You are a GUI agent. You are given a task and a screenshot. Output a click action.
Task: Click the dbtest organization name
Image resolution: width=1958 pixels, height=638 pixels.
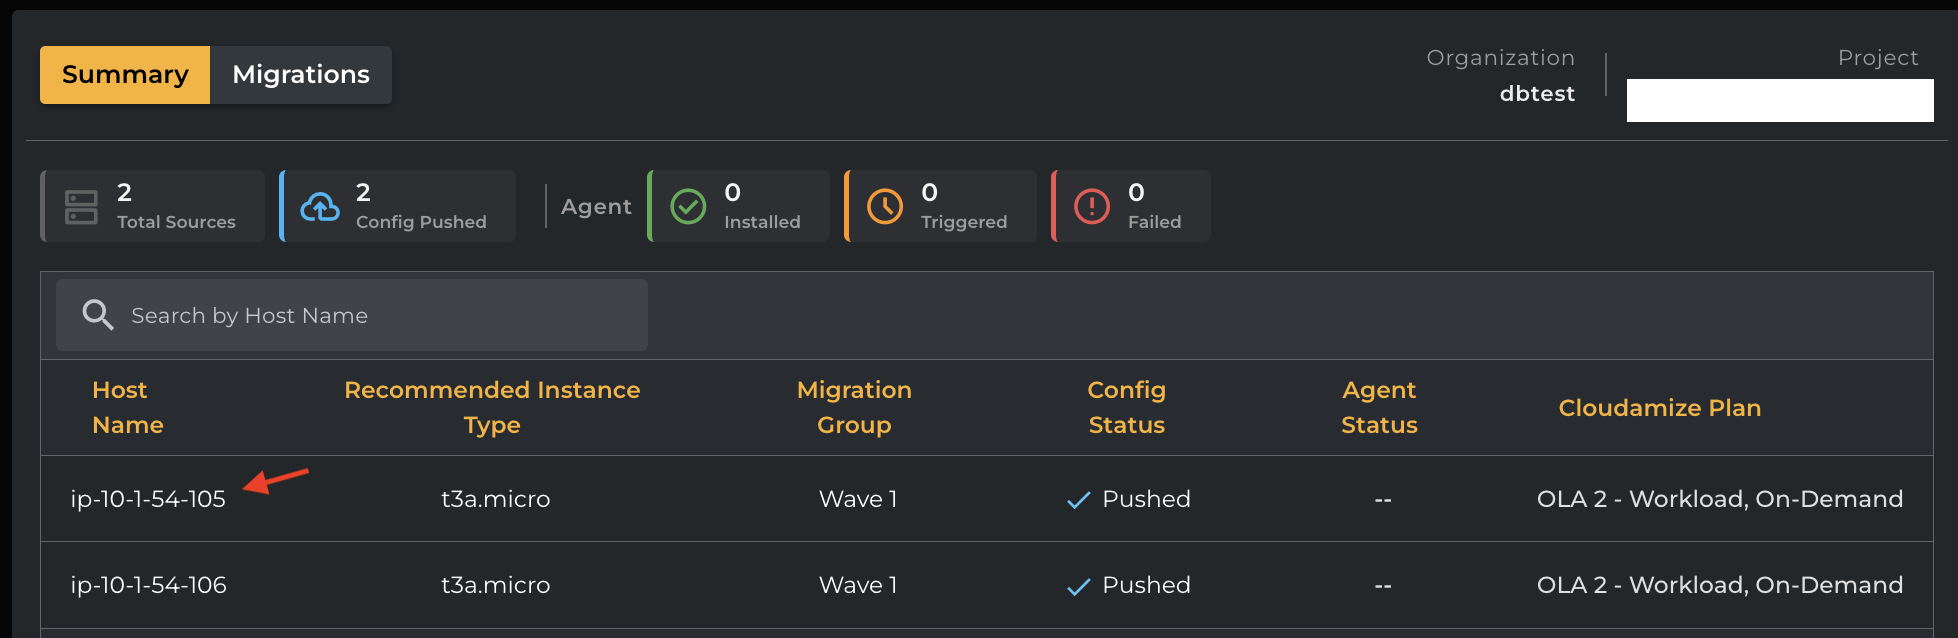click(x=1537, y=94)
